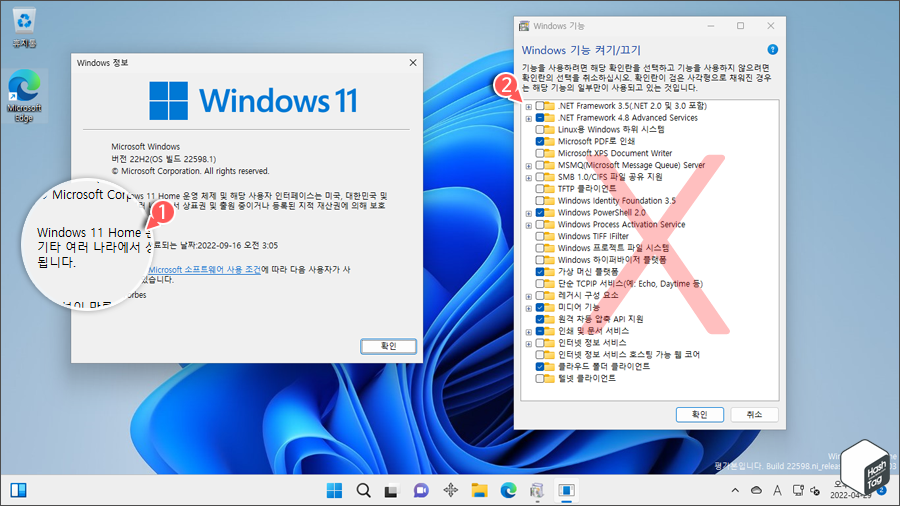Click 'Windows 기능 켜기/끄기' heading
900x506 pixels.
point(581,50)
